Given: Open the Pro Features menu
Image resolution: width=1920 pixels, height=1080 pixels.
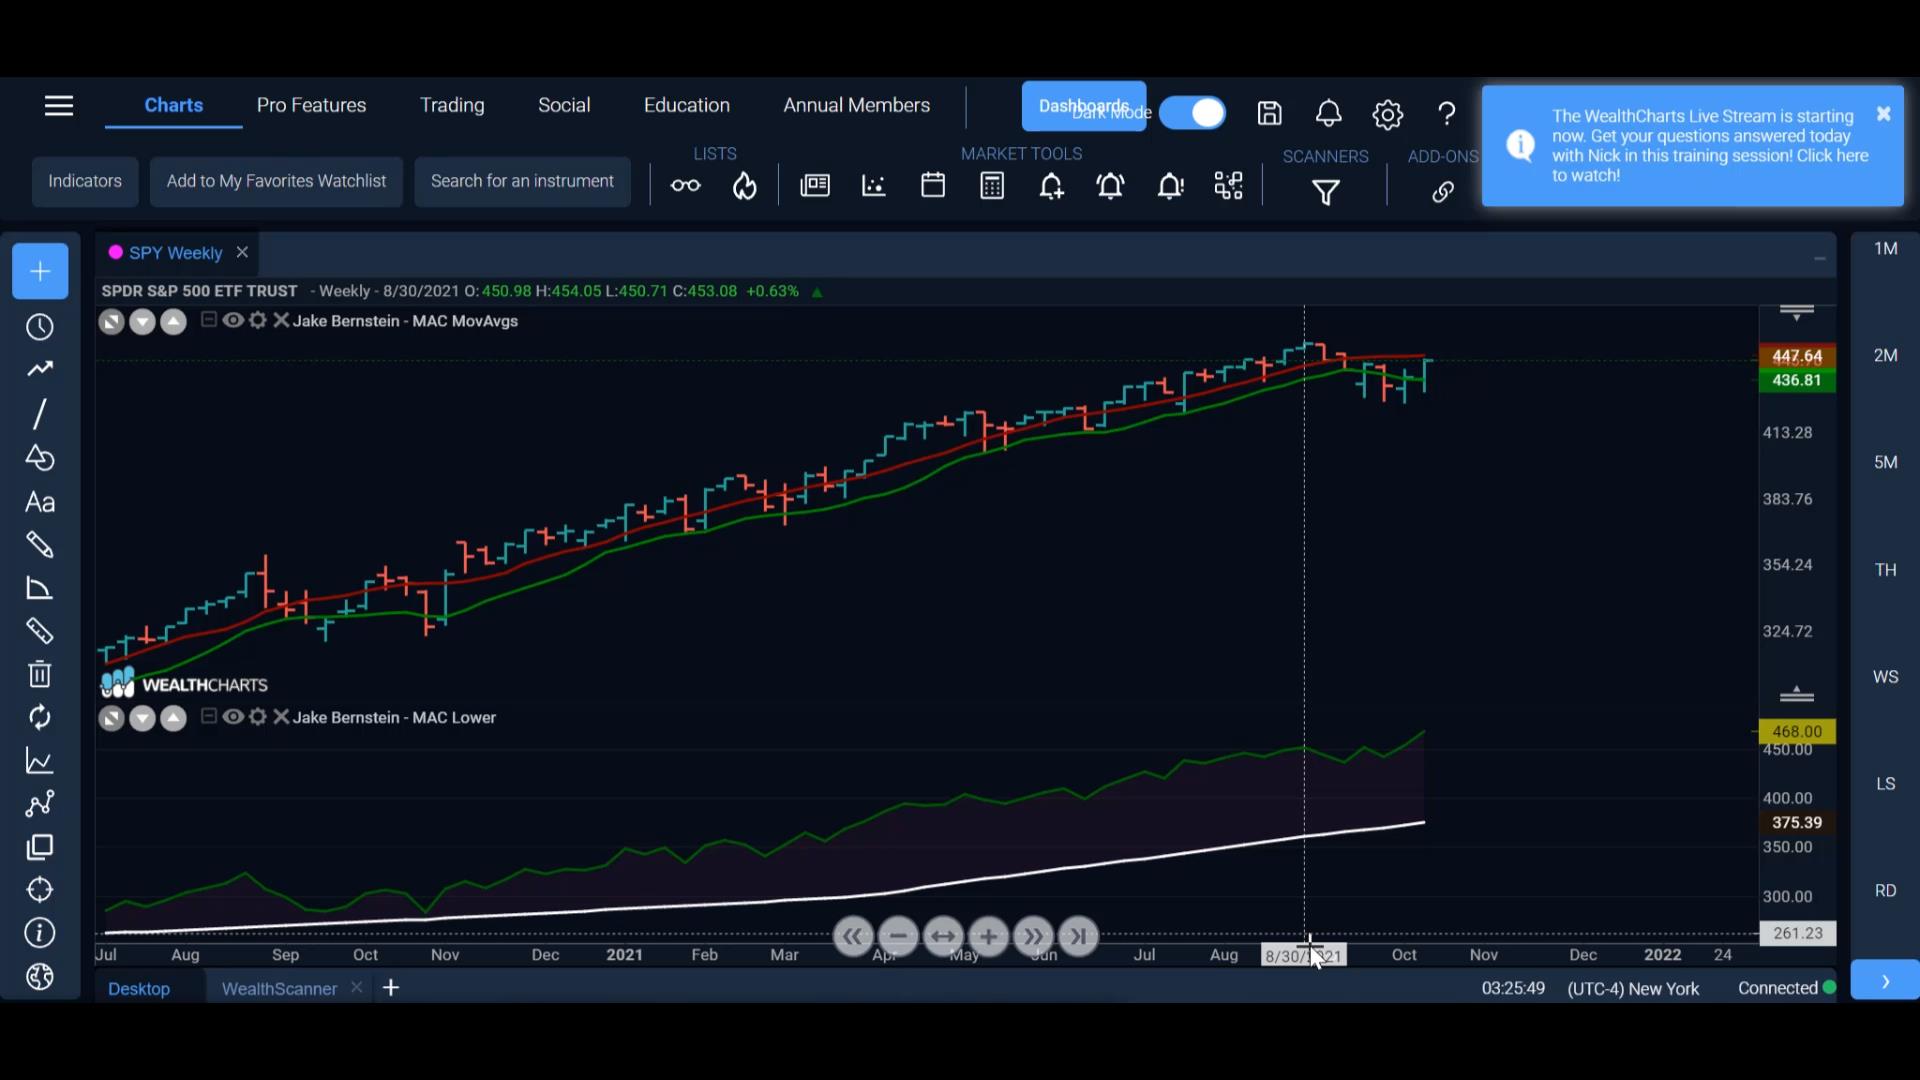Looking at the screenshot, I should (311, 105).
